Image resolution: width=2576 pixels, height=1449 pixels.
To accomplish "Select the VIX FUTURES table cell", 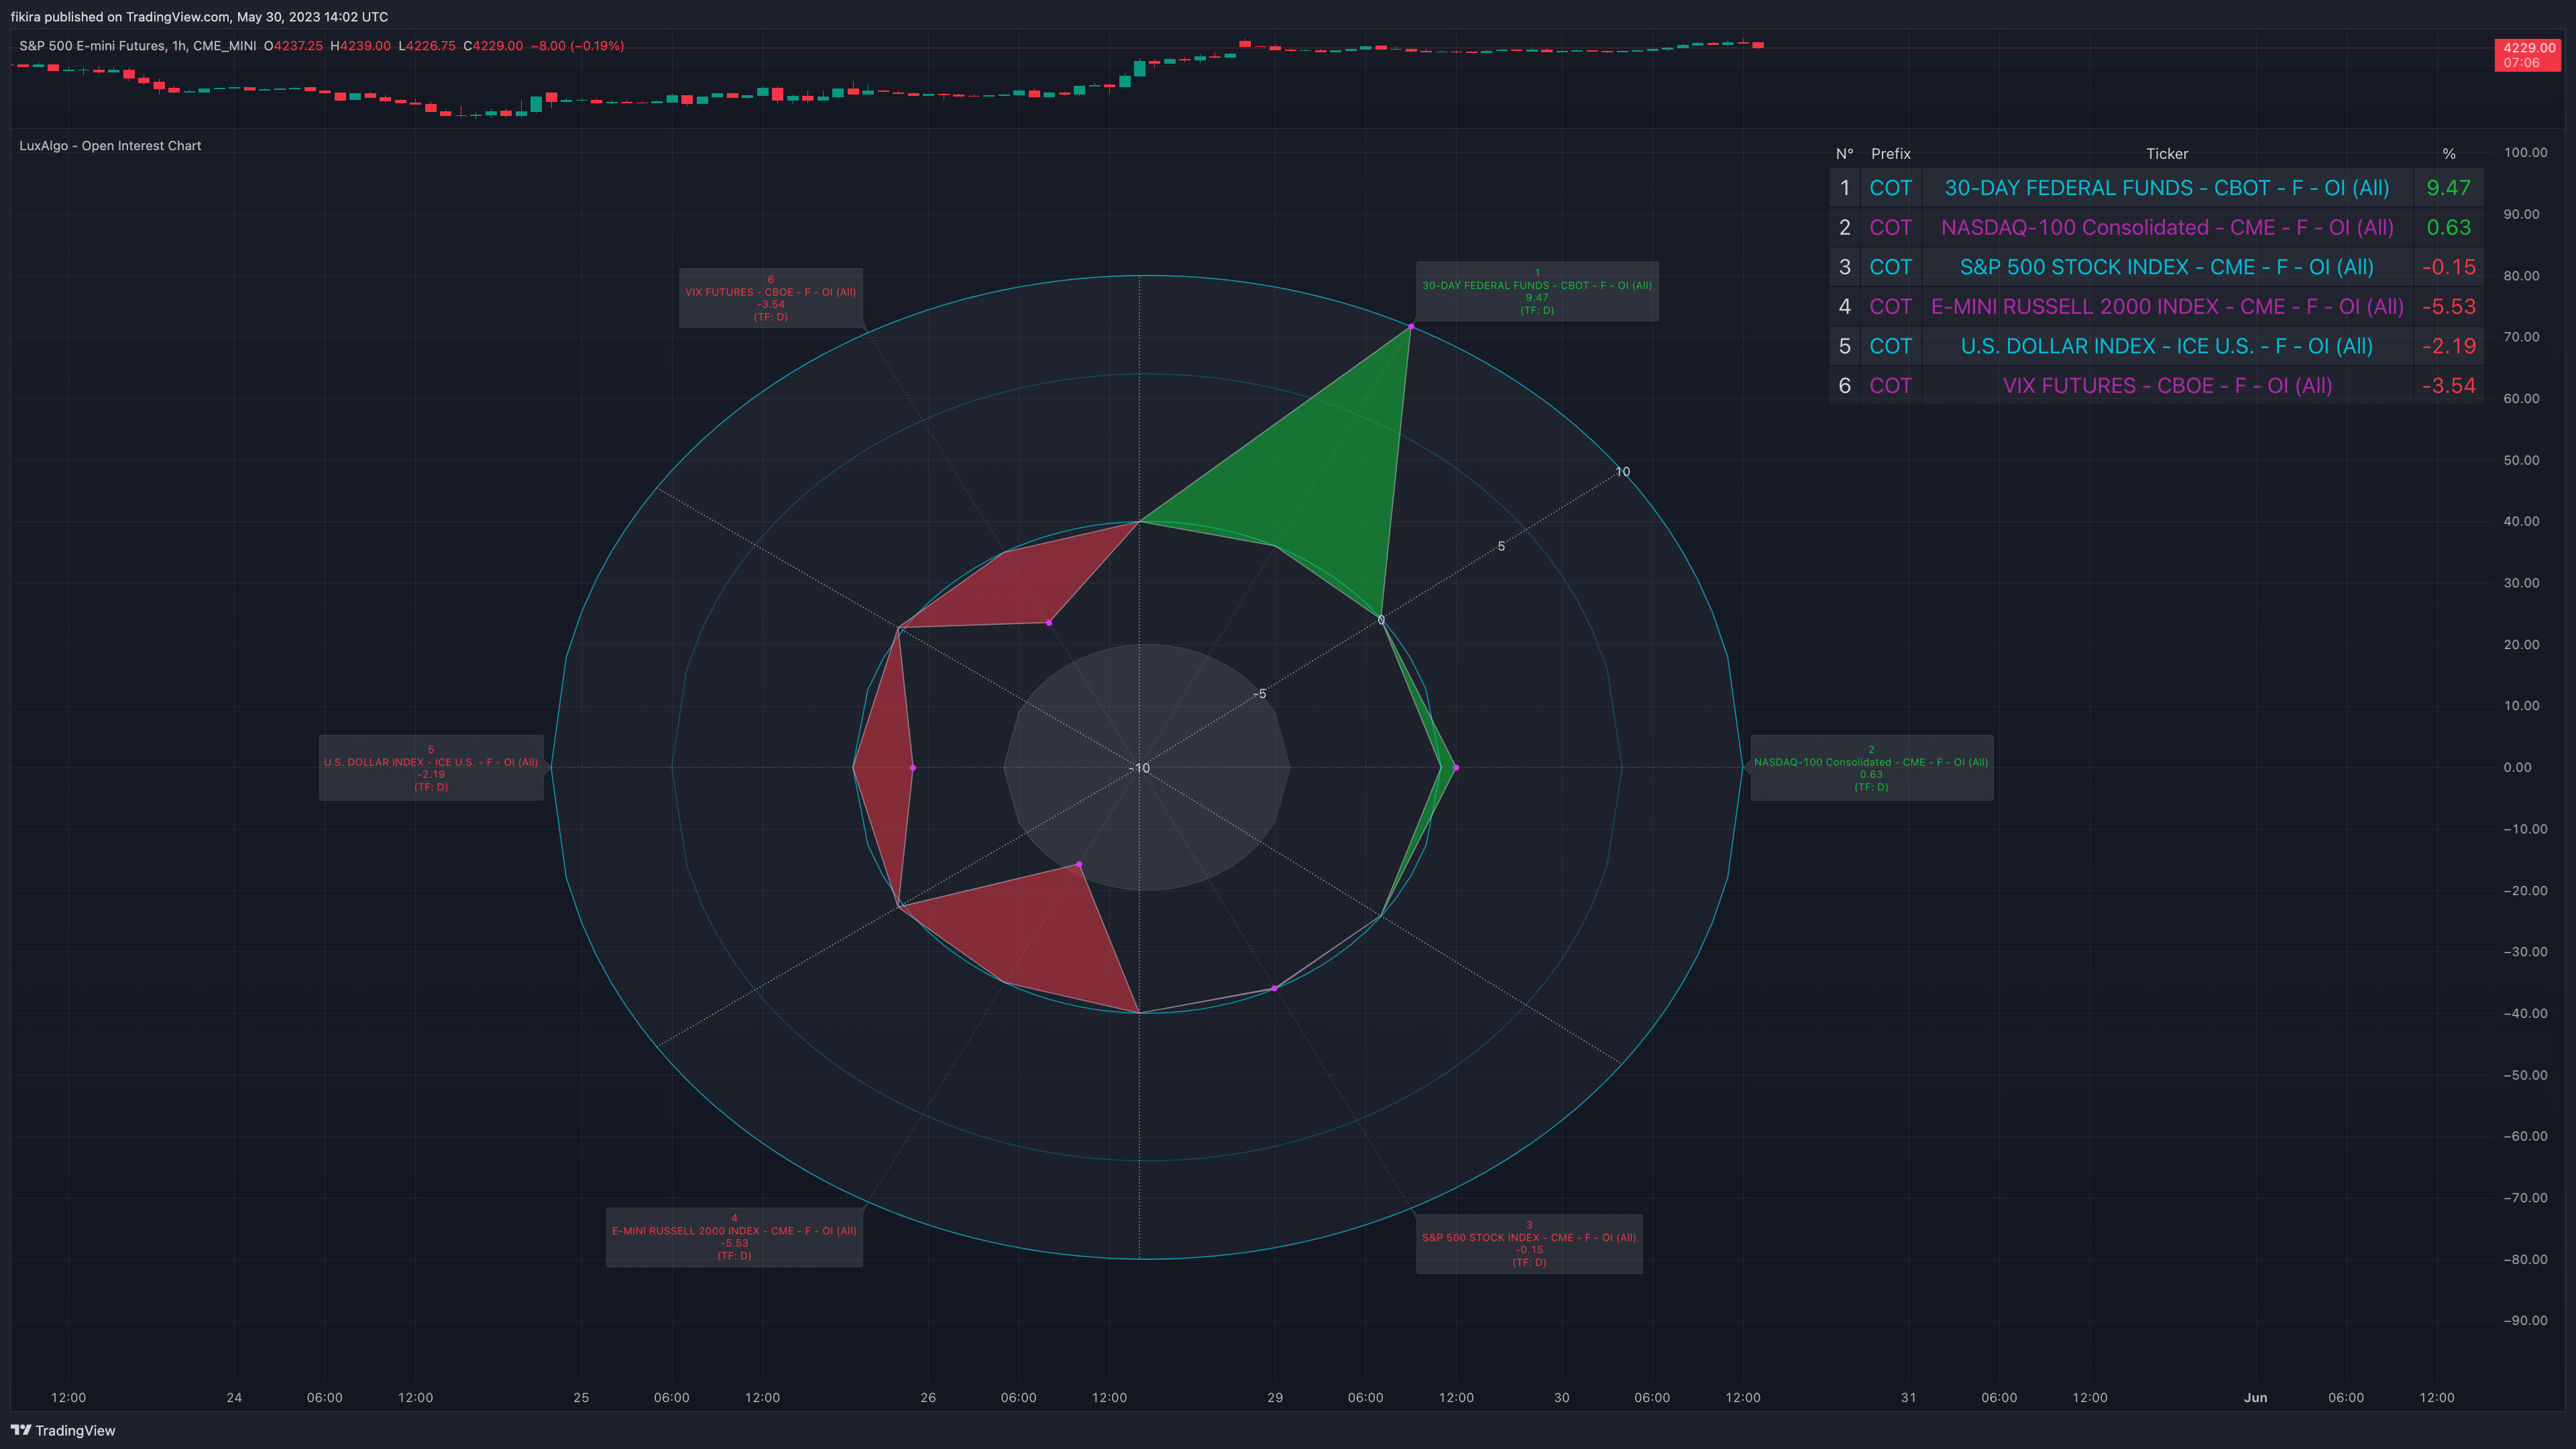I will (x=2167, y=386).
